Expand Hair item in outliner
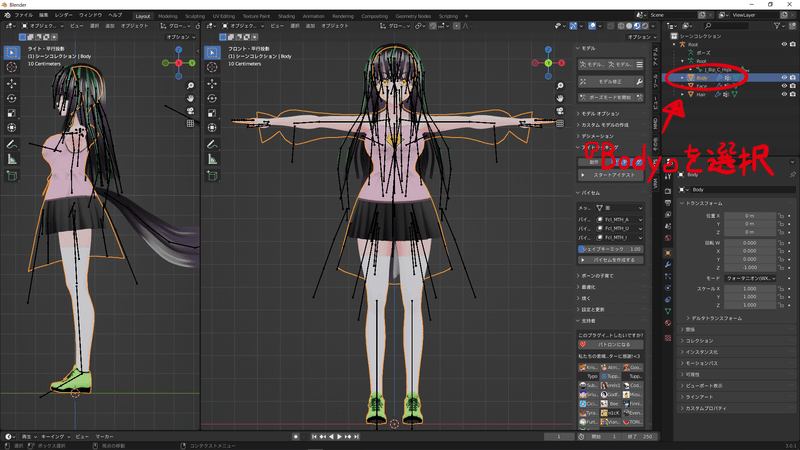Screen dimensions: 800x450 click(682, 94)
